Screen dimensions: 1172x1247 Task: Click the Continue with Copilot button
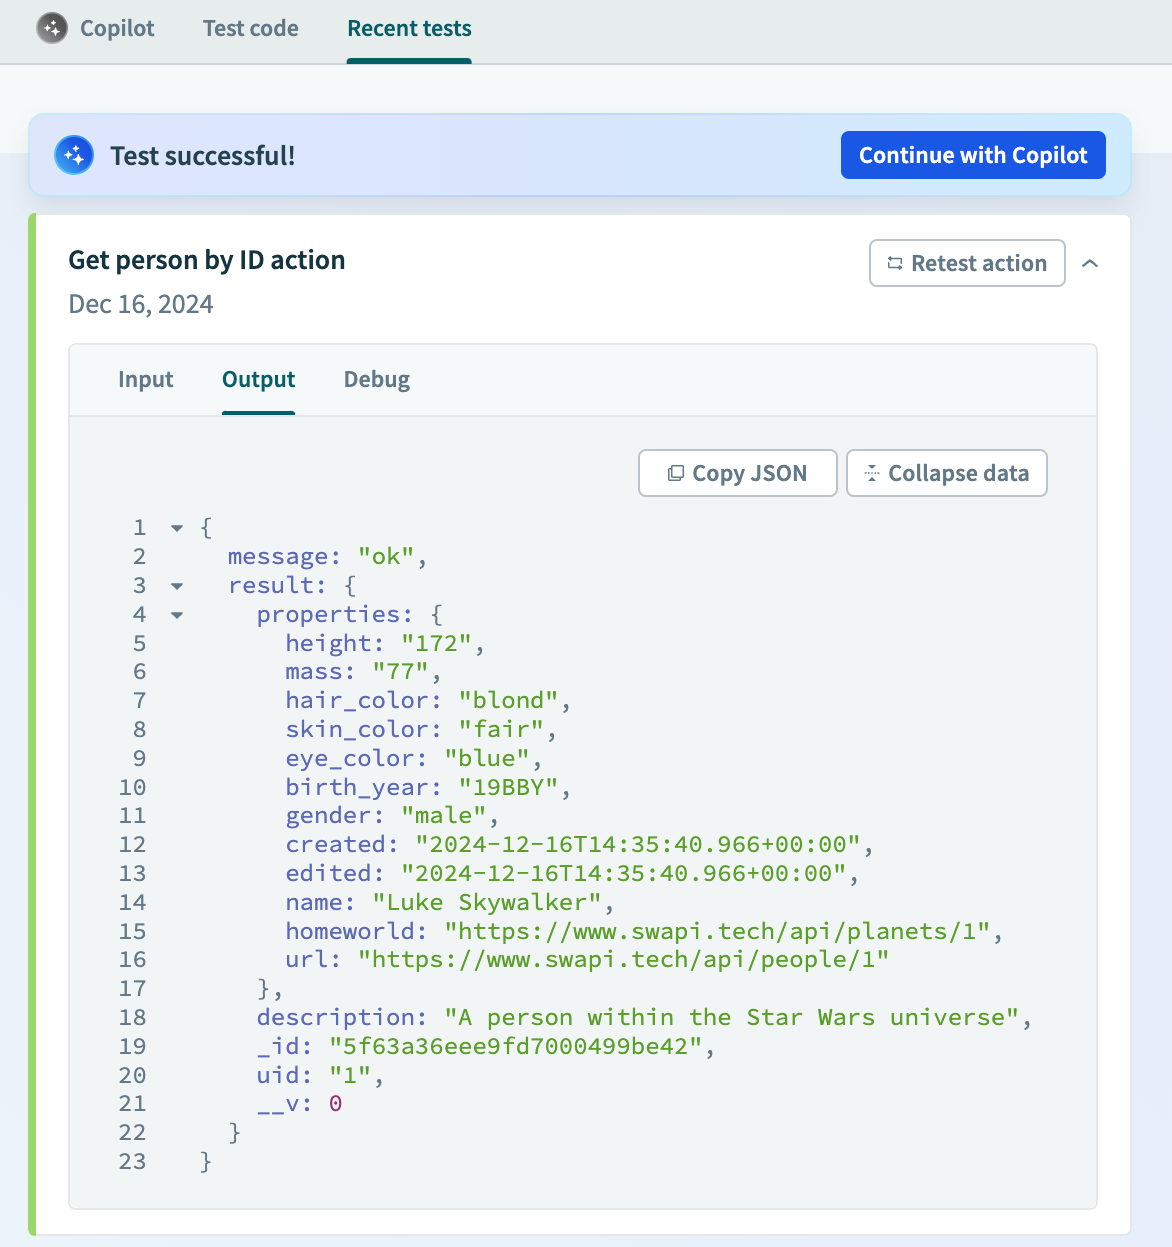click(x=972, y=155)
